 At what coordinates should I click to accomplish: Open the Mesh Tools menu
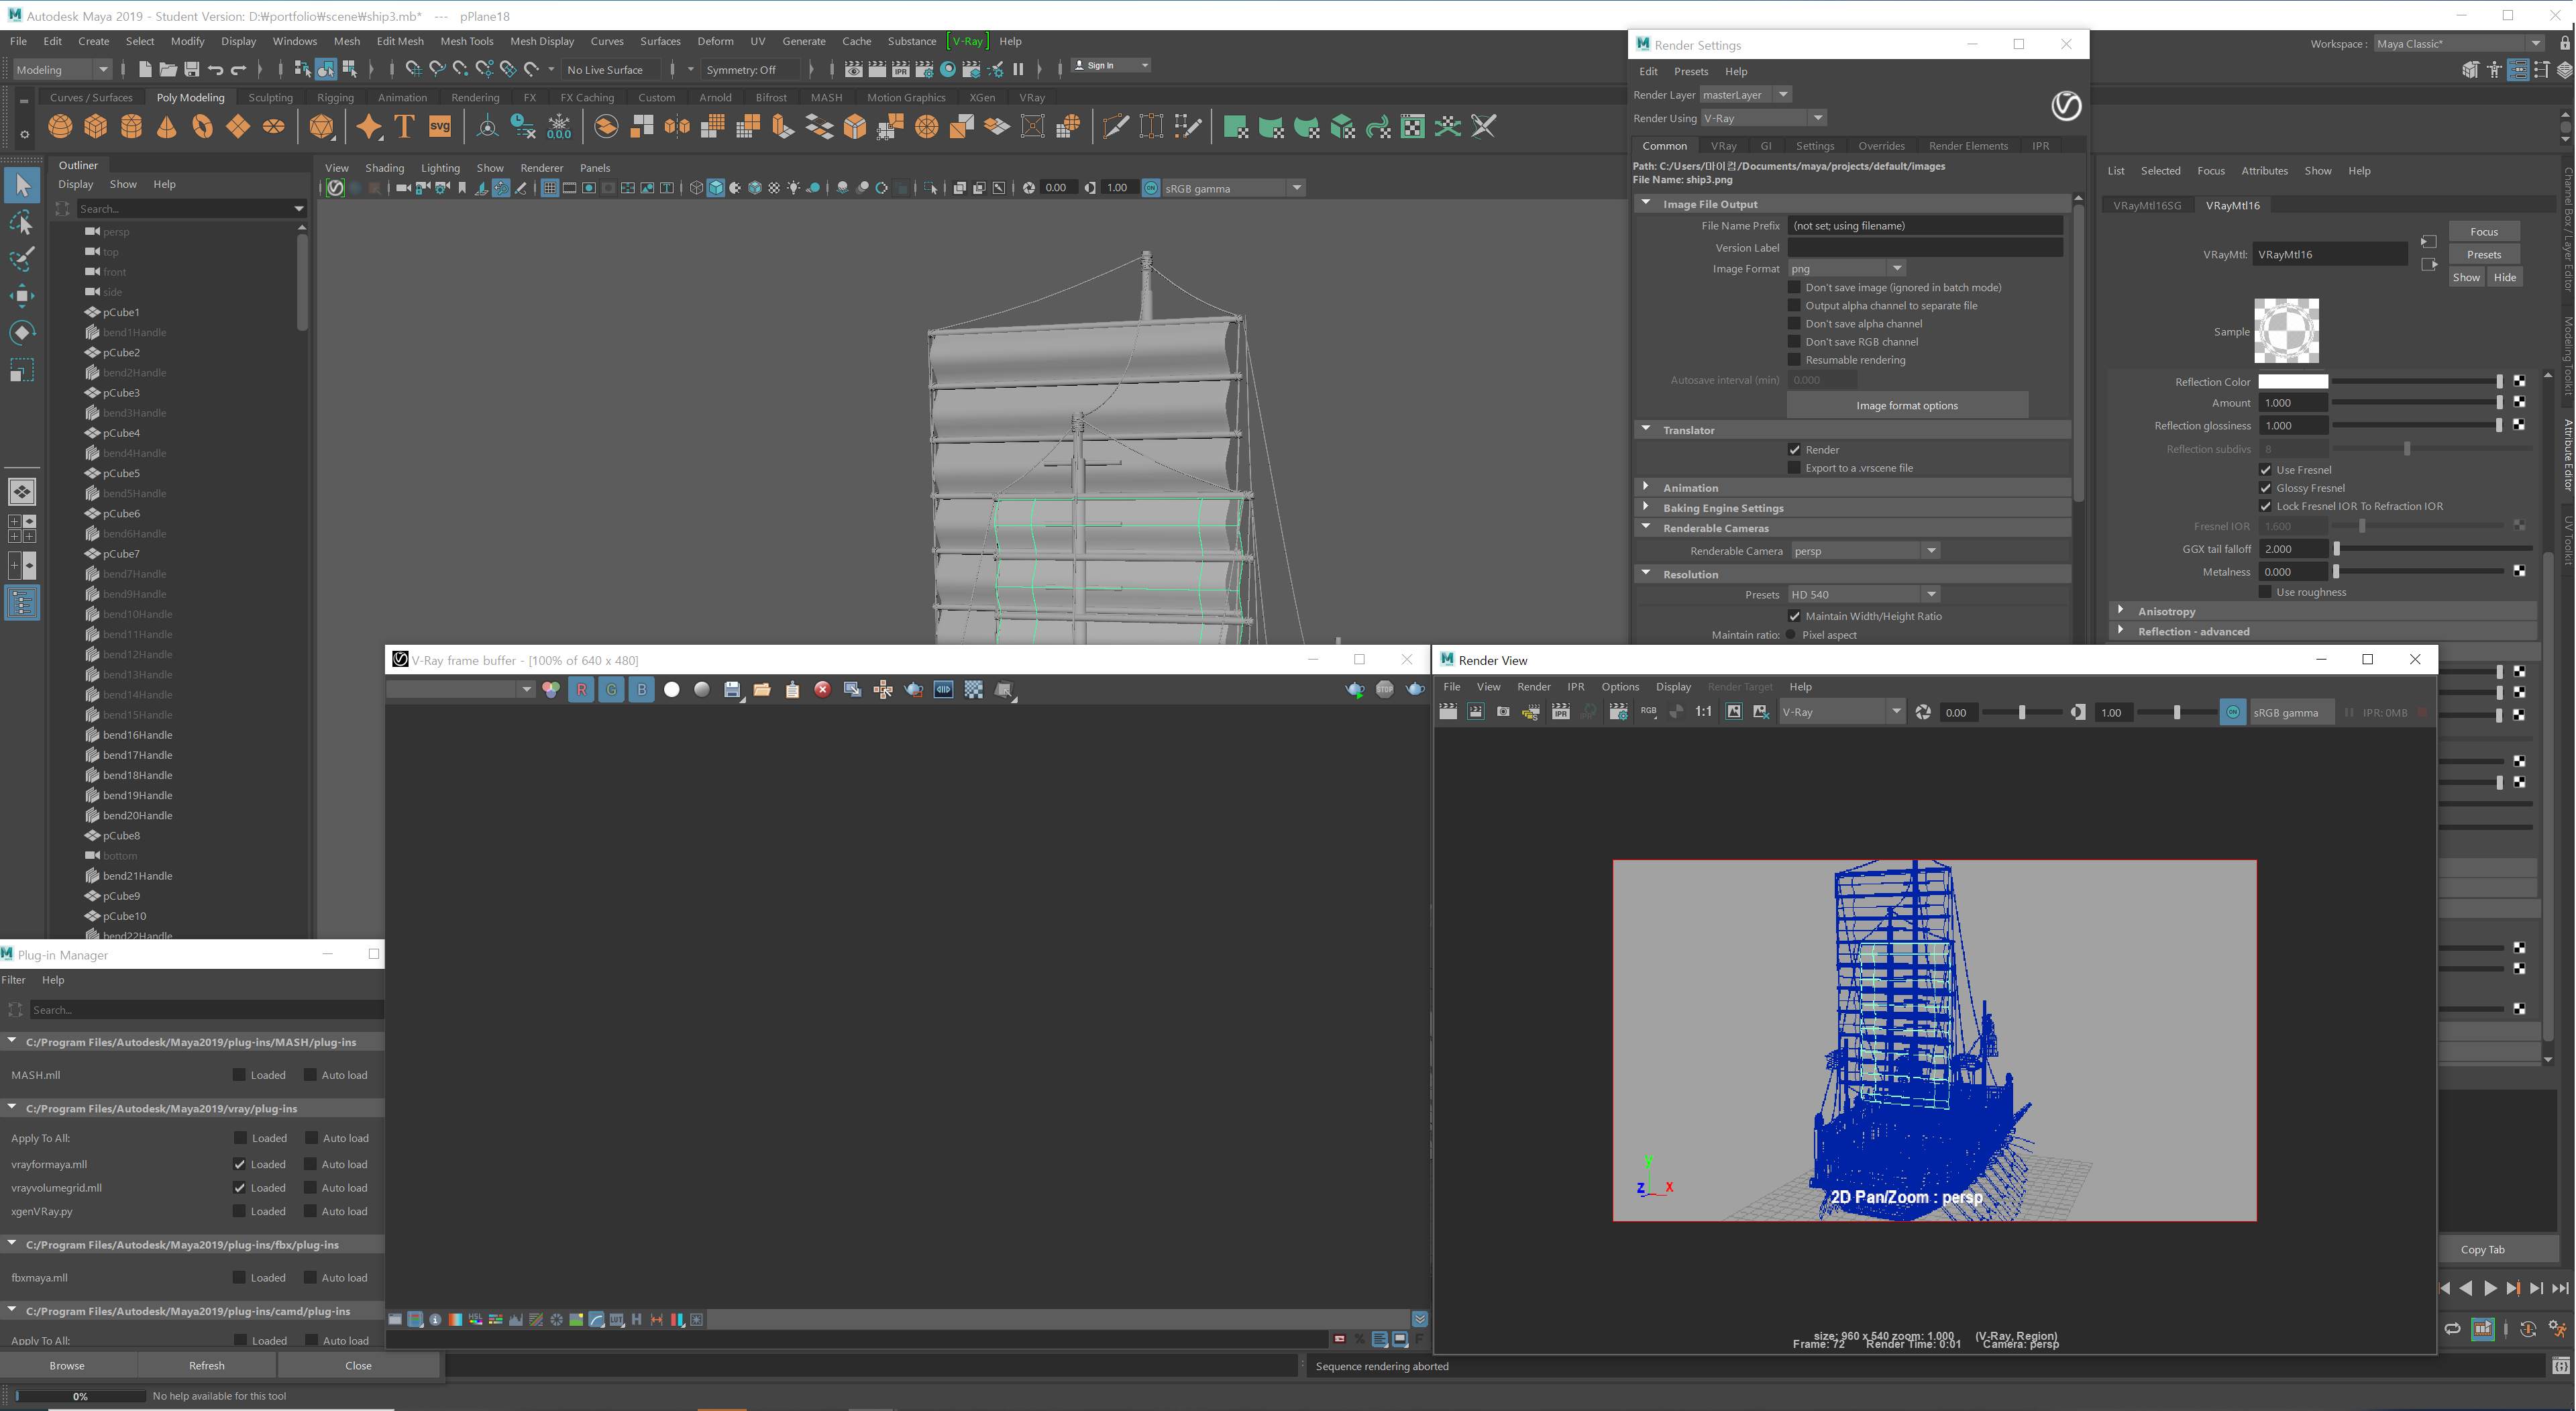click(x=466, y=41)
